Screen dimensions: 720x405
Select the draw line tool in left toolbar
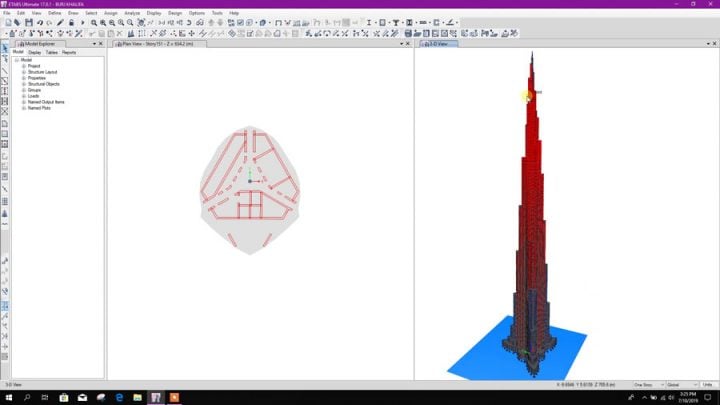pos(5,71)
